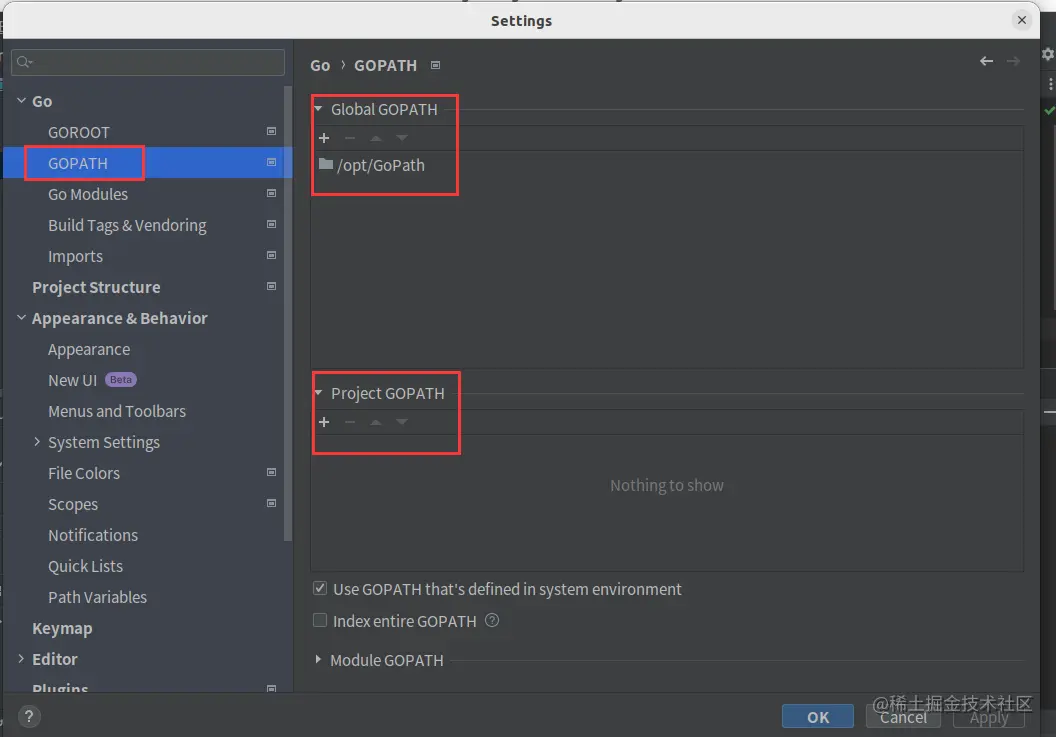Click the search field in Settings

pos(147,62)
